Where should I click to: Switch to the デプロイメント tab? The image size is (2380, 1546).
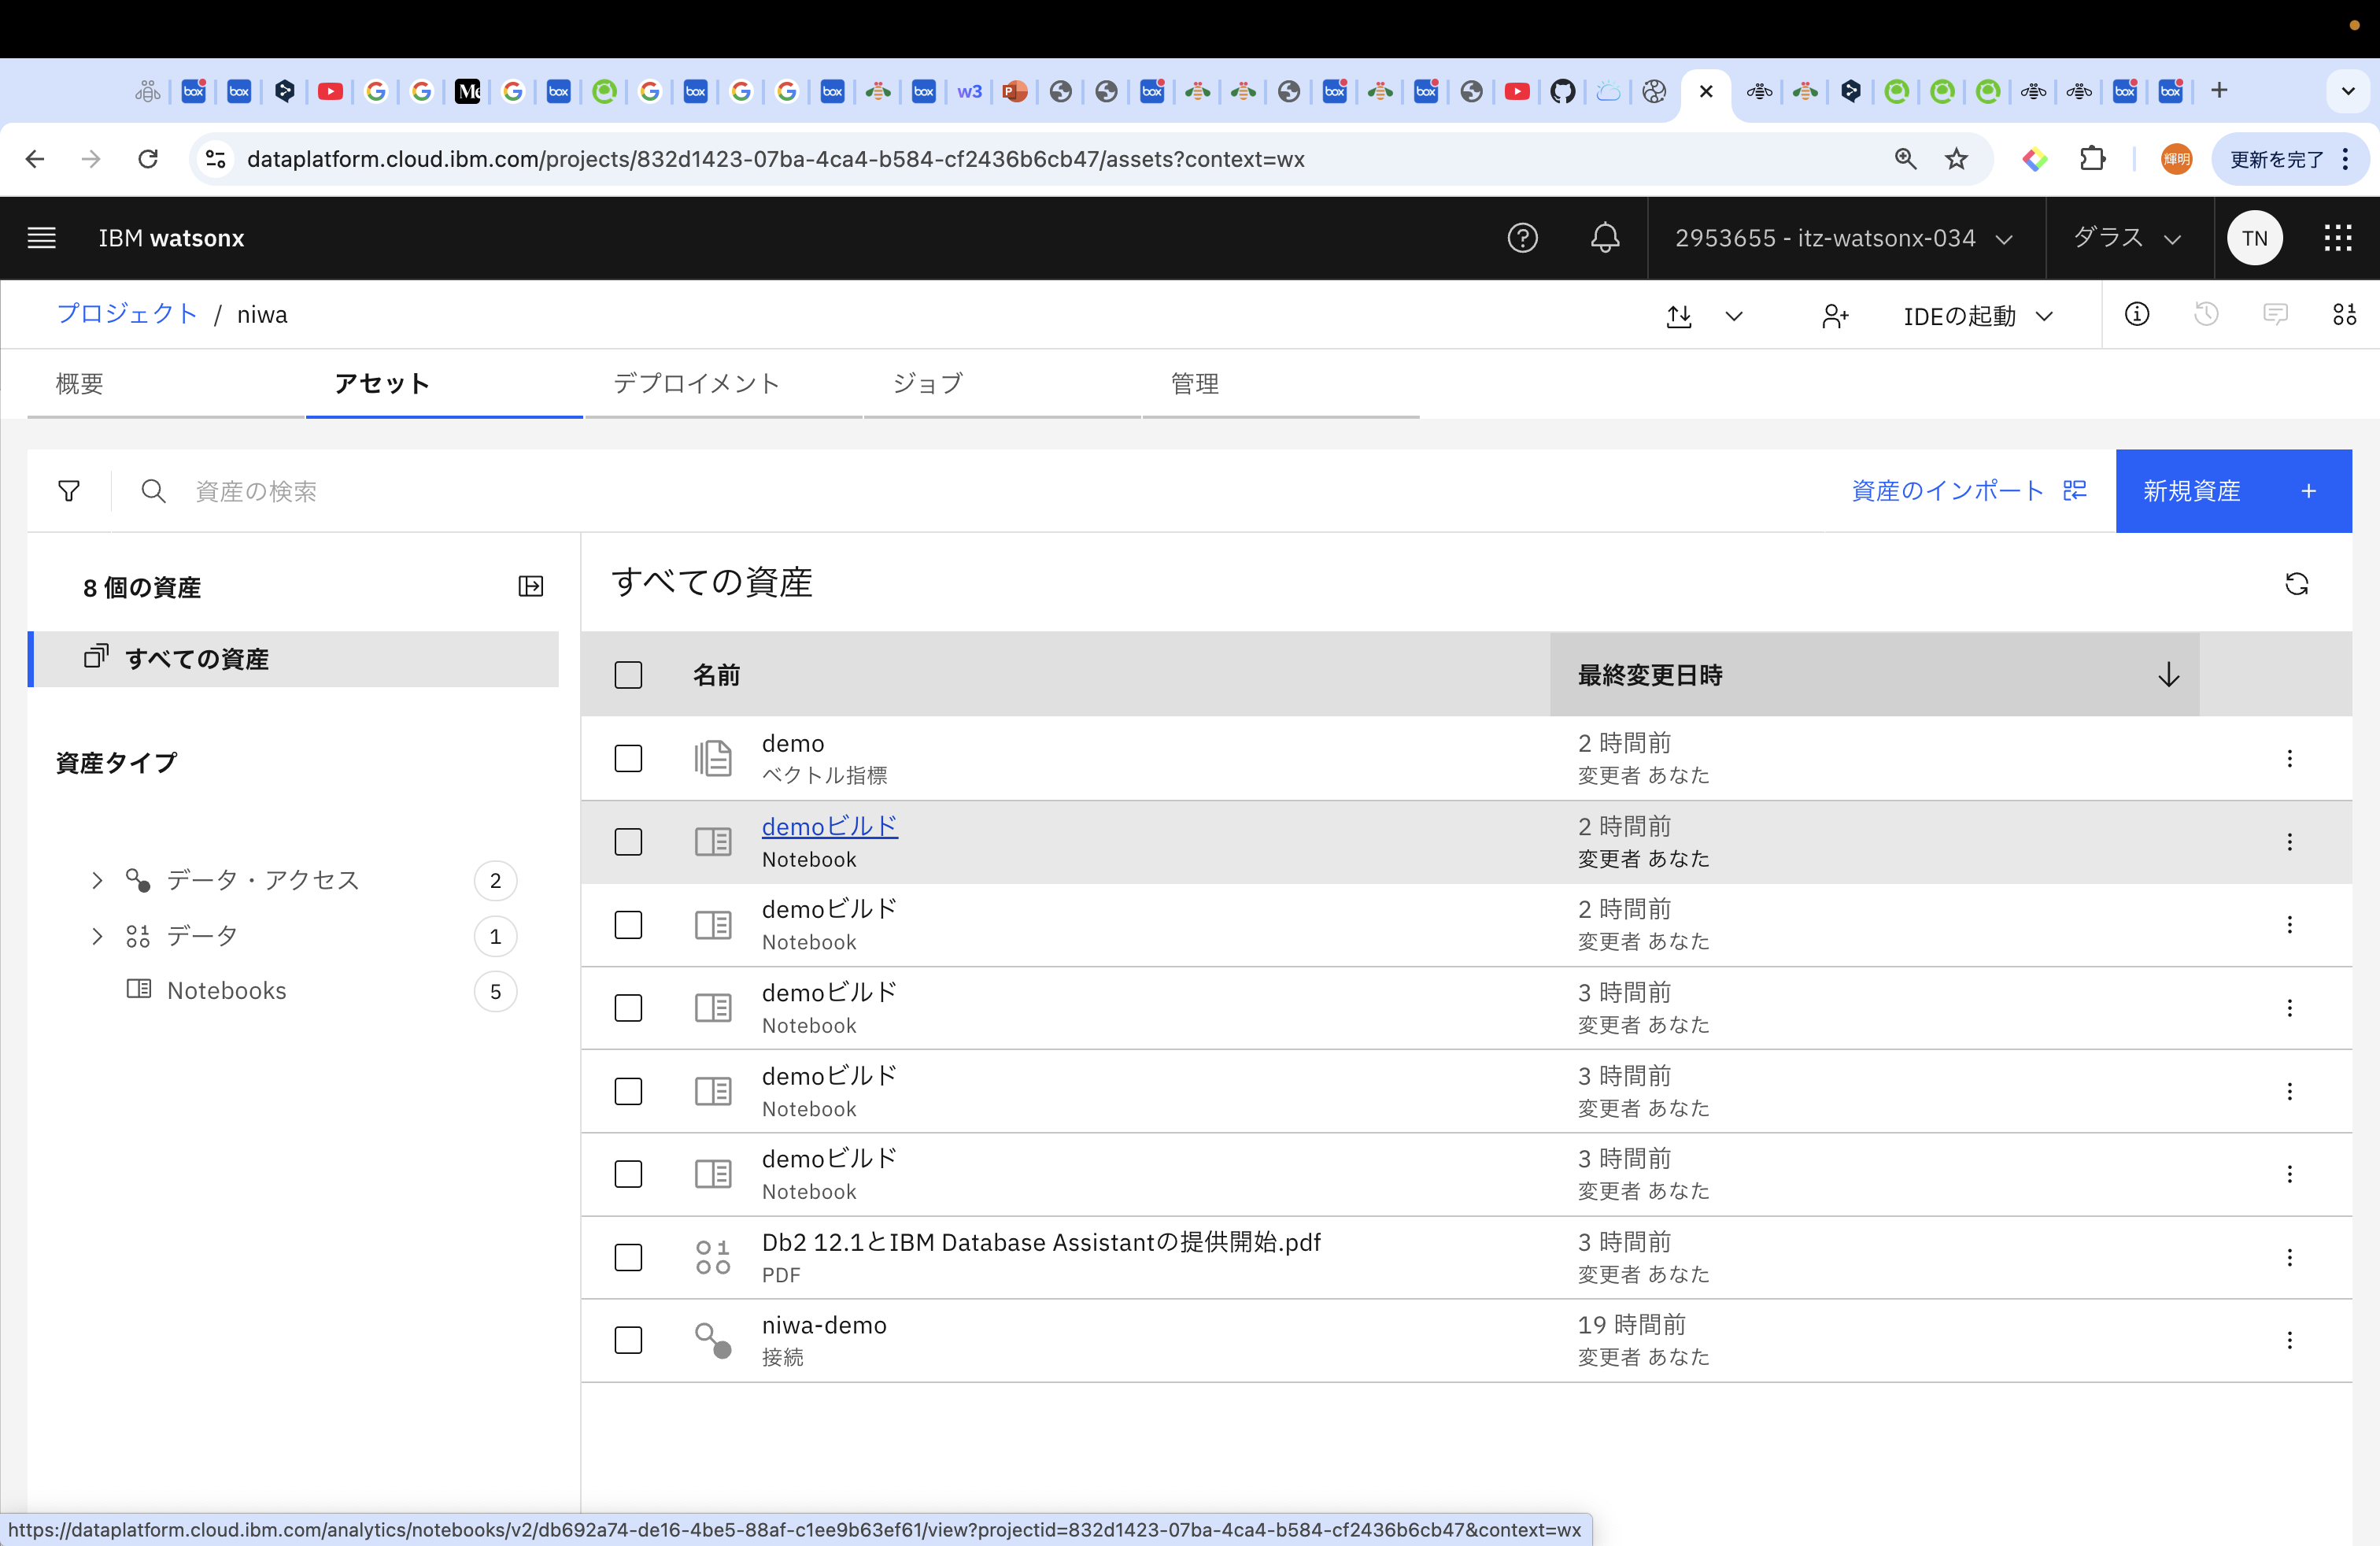pyautogui.click(x=696, y=383)
